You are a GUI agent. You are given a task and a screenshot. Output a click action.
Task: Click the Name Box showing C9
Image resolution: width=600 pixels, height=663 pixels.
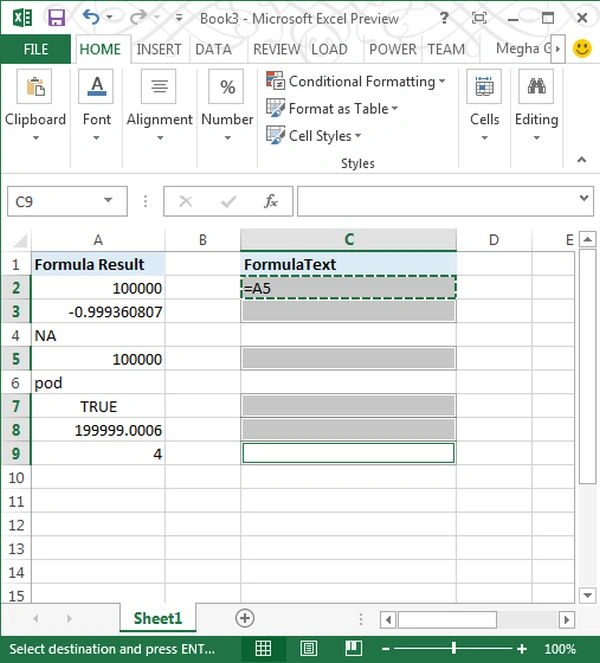(x=53, y=201)
